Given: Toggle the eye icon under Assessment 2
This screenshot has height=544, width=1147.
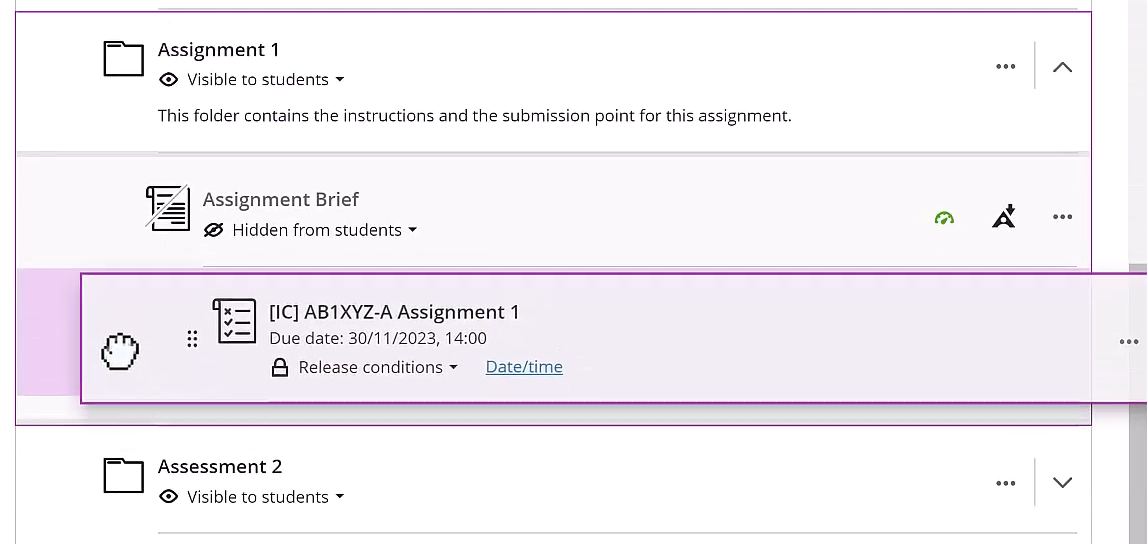Looking at the screenshot, I should click(x=169, y=497).
